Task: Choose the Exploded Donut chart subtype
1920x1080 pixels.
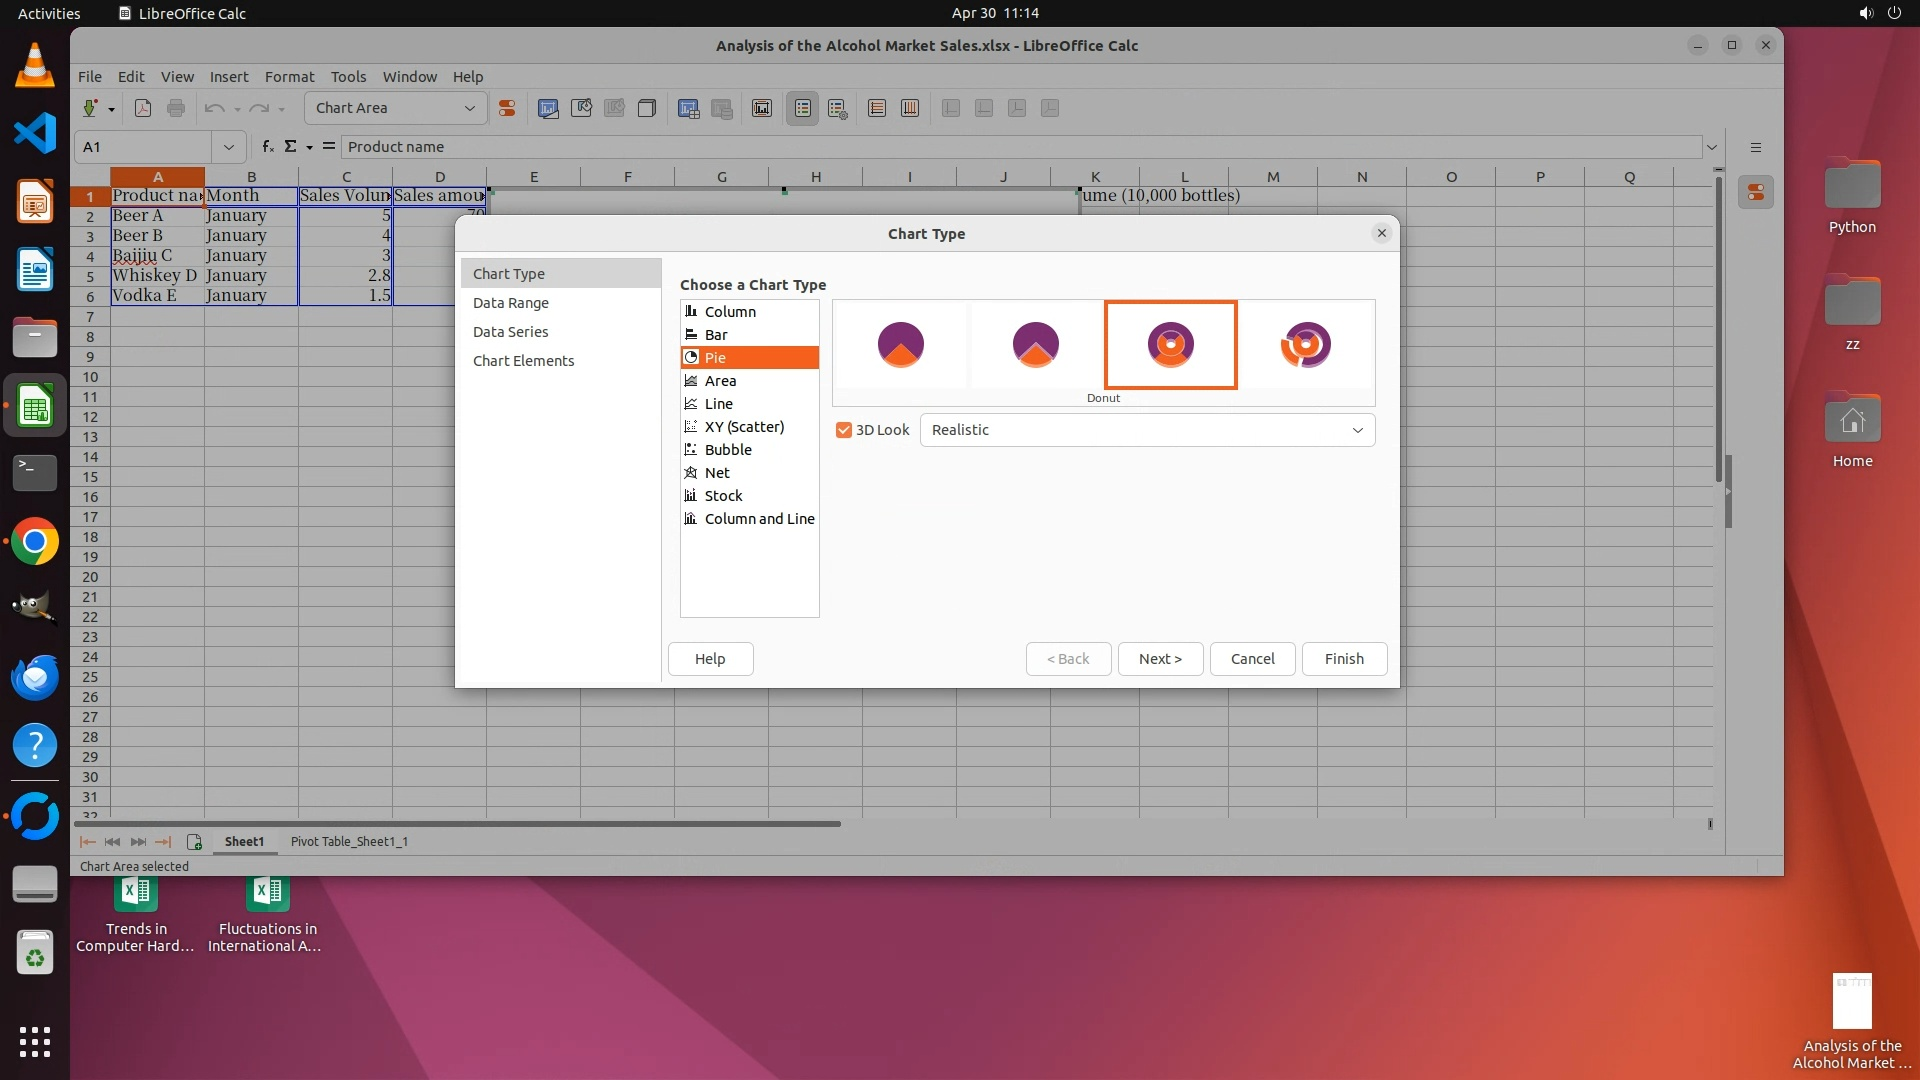Action: (1305, 344)
